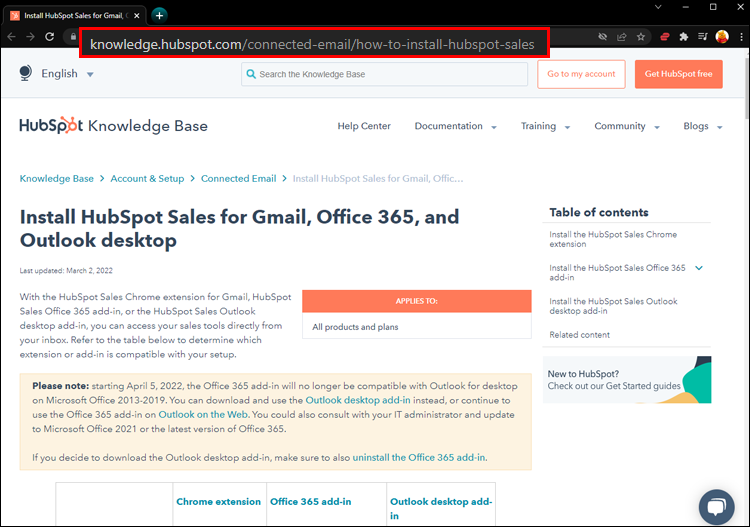Follow the Outlook on the Web link
The image size is (750, 527).
point(203,415)
